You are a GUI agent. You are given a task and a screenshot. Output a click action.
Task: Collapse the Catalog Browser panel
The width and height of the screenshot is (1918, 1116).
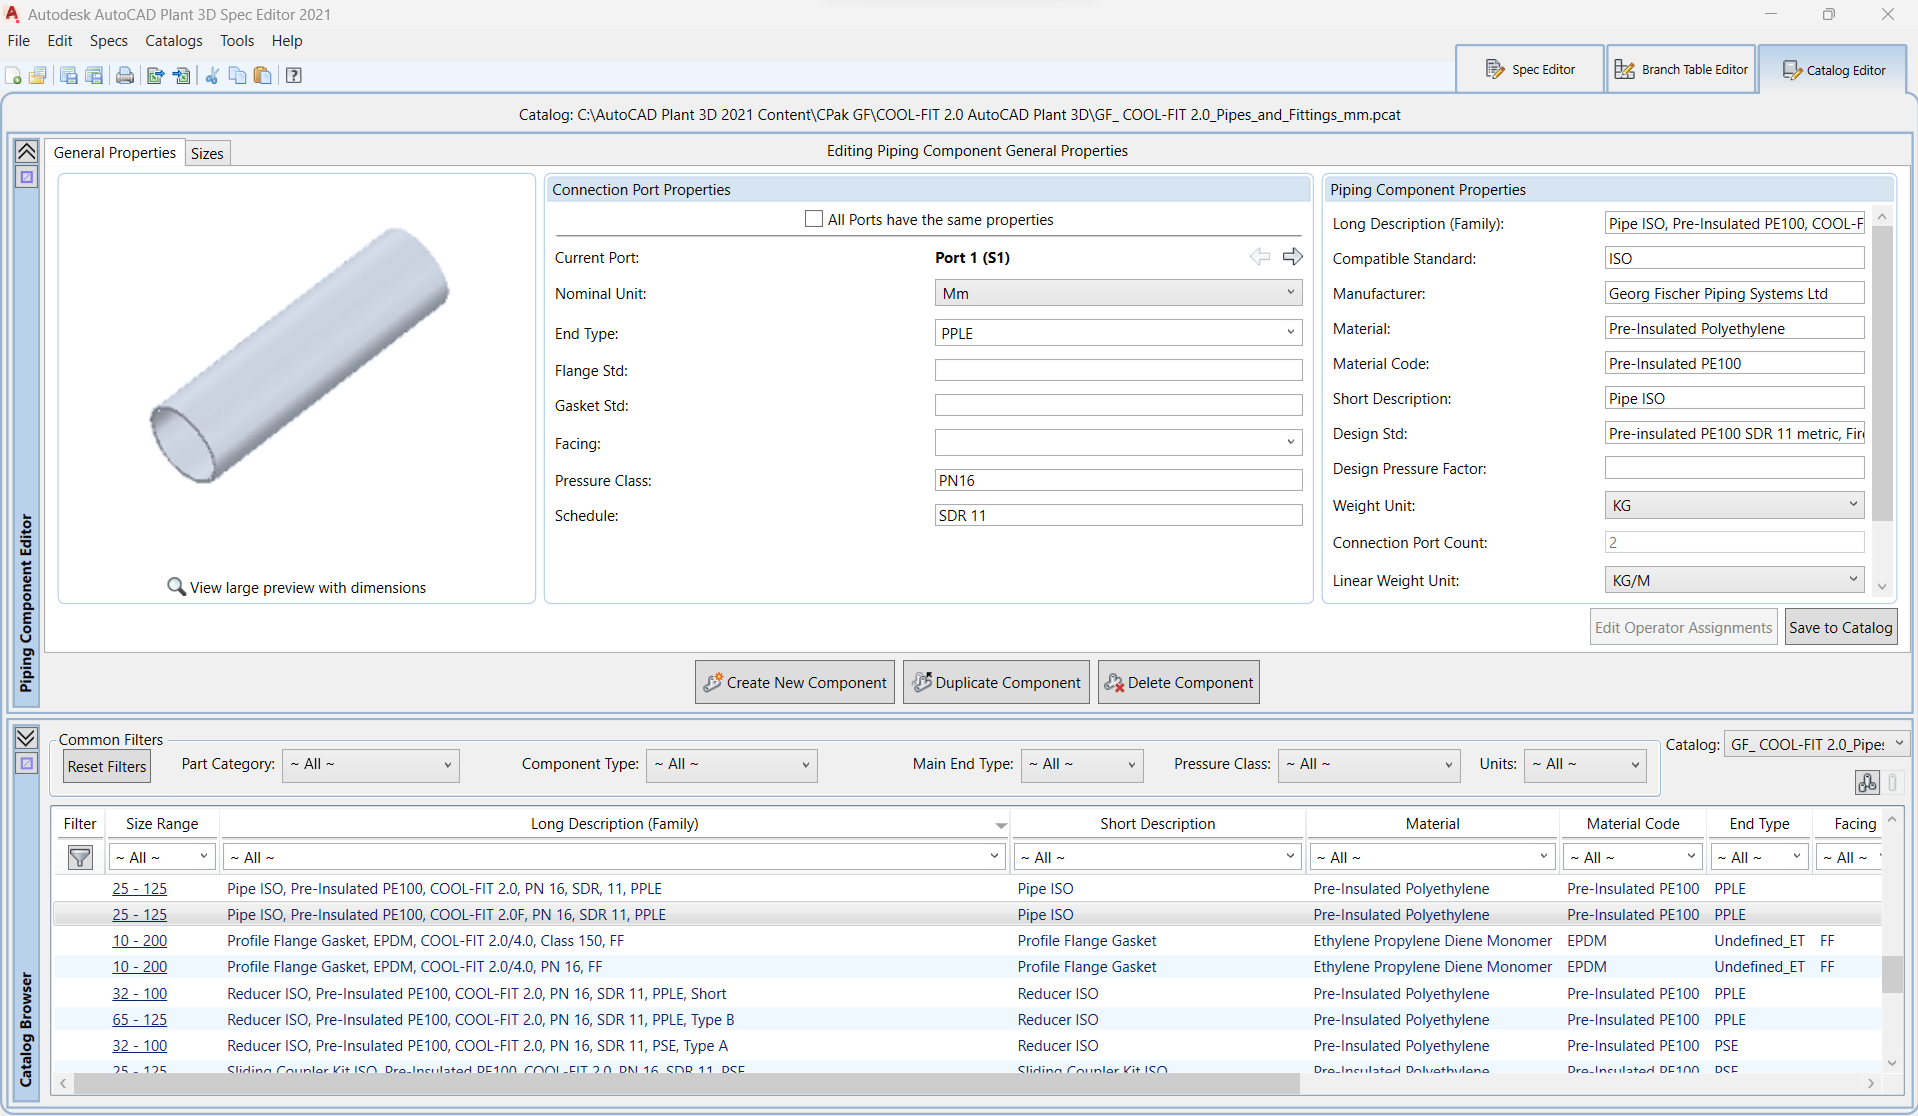click(27, 738)
